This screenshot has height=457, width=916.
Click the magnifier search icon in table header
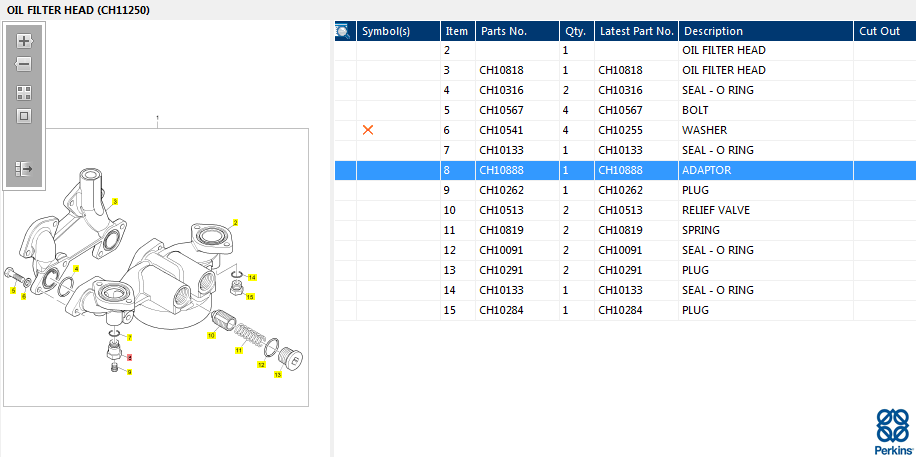(x=342, y=32)
